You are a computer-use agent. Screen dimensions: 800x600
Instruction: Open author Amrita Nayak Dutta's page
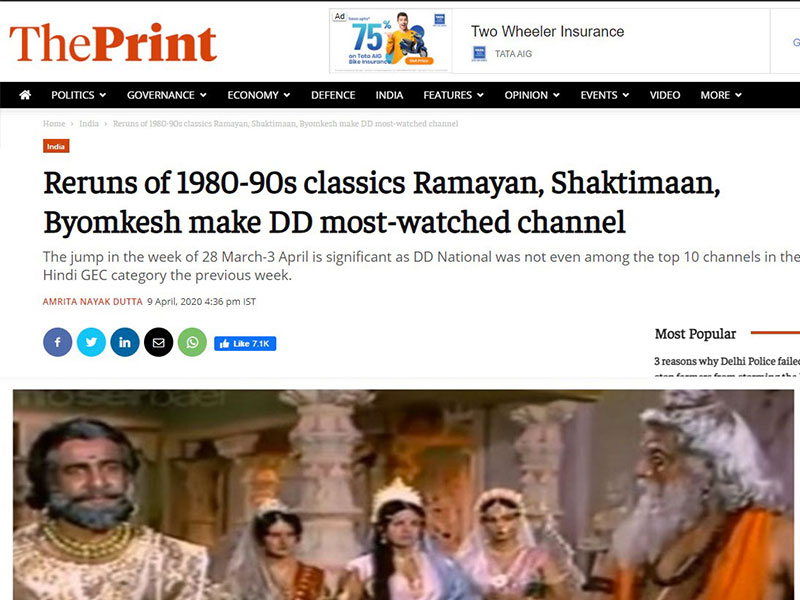[92, 302]
